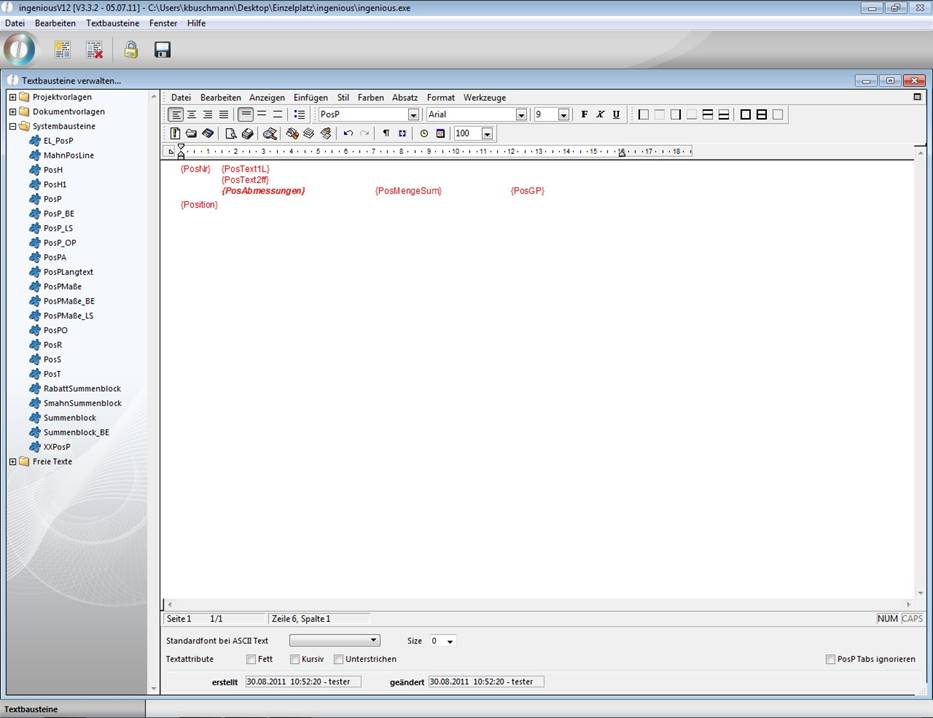Image resolution: width=933 pixels, height=718 pixels.
Task: Enable the Fett checkbox
Action: [x=251, y=660]
